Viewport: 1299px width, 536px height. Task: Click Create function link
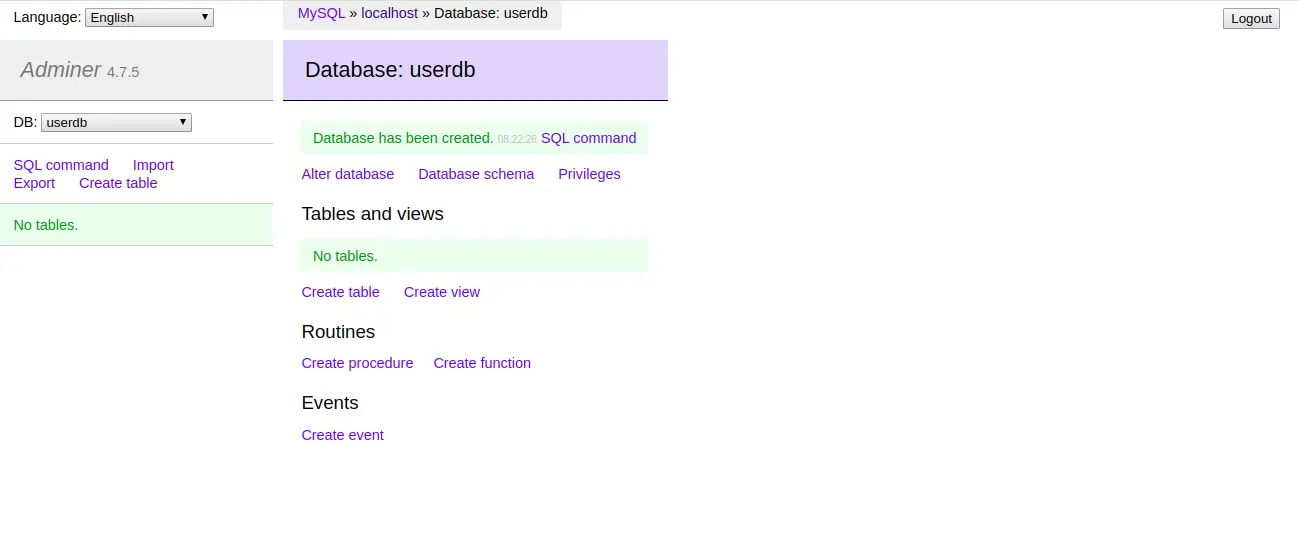pyautogui.click(x=482, y=363)
